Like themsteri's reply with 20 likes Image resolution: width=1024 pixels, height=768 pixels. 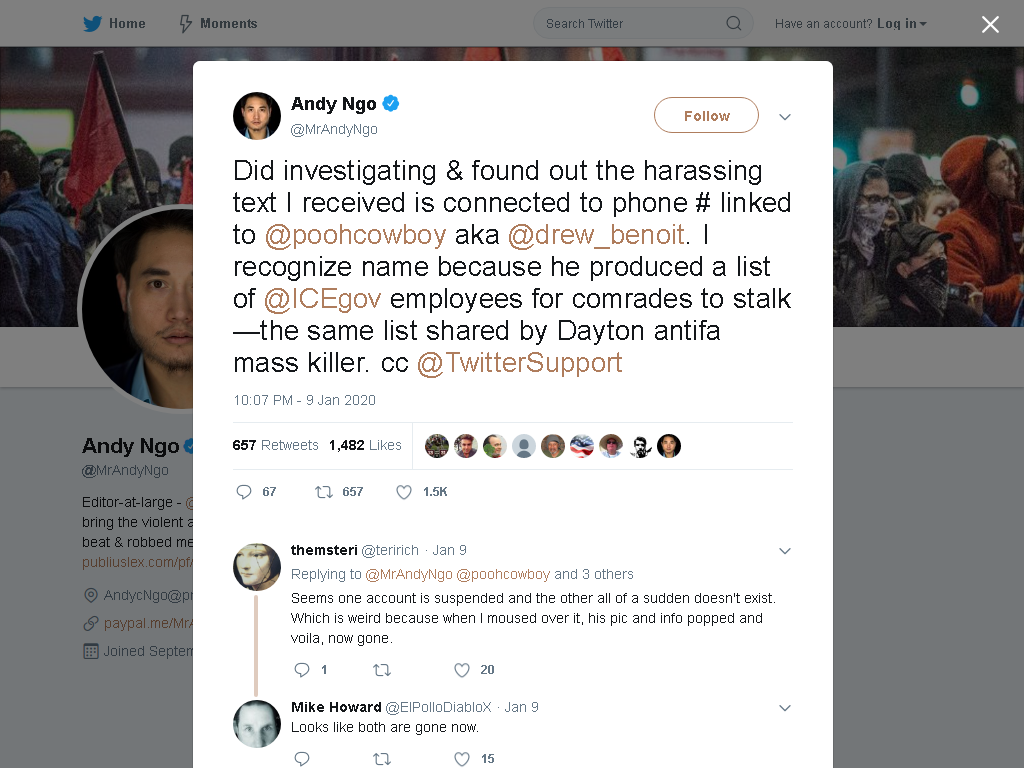click(462, 669)
